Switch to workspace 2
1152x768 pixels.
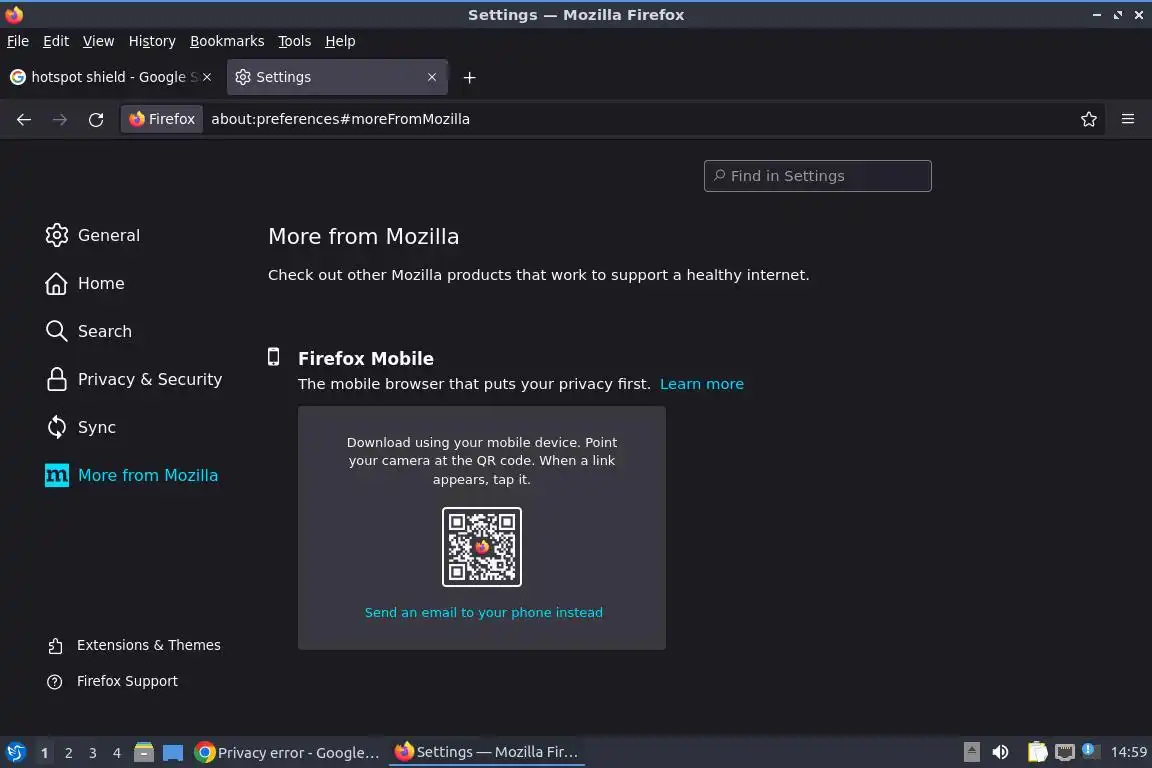pos(68,753)
